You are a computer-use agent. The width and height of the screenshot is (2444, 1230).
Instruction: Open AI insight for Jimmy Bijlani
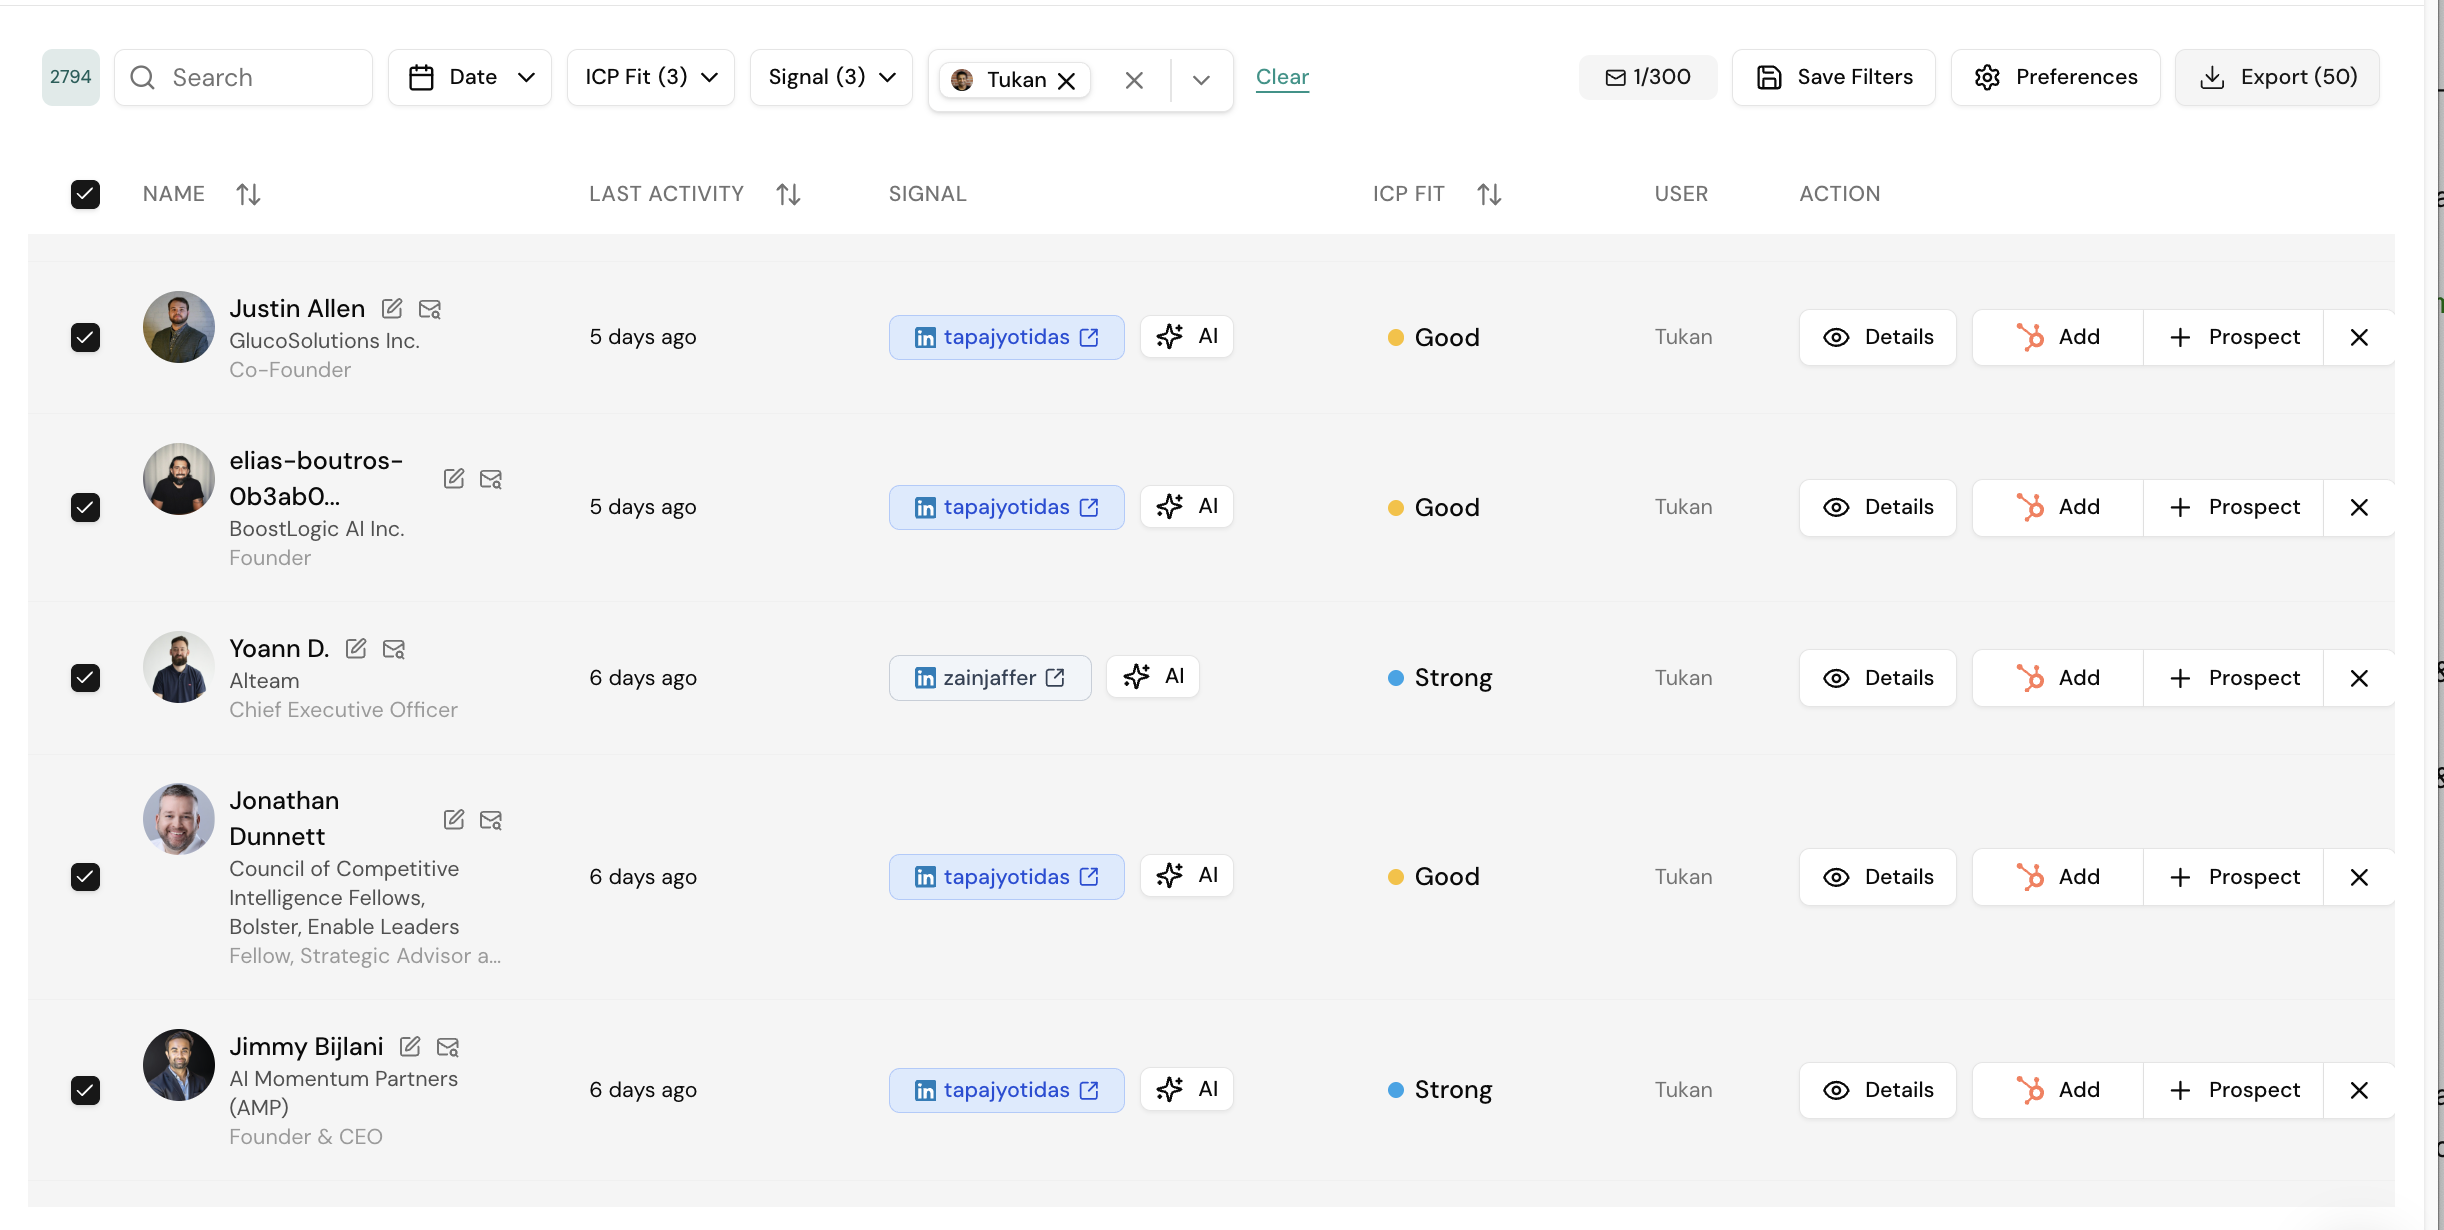tap(1187, 1089)
